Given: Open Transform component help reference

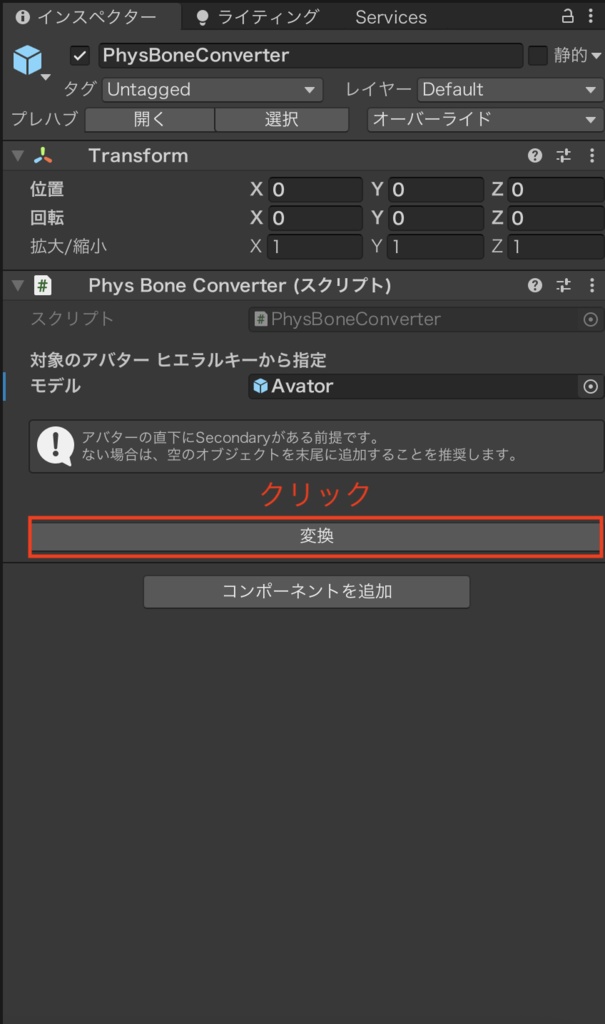Looking at the screenshot, I should (535, 155).
